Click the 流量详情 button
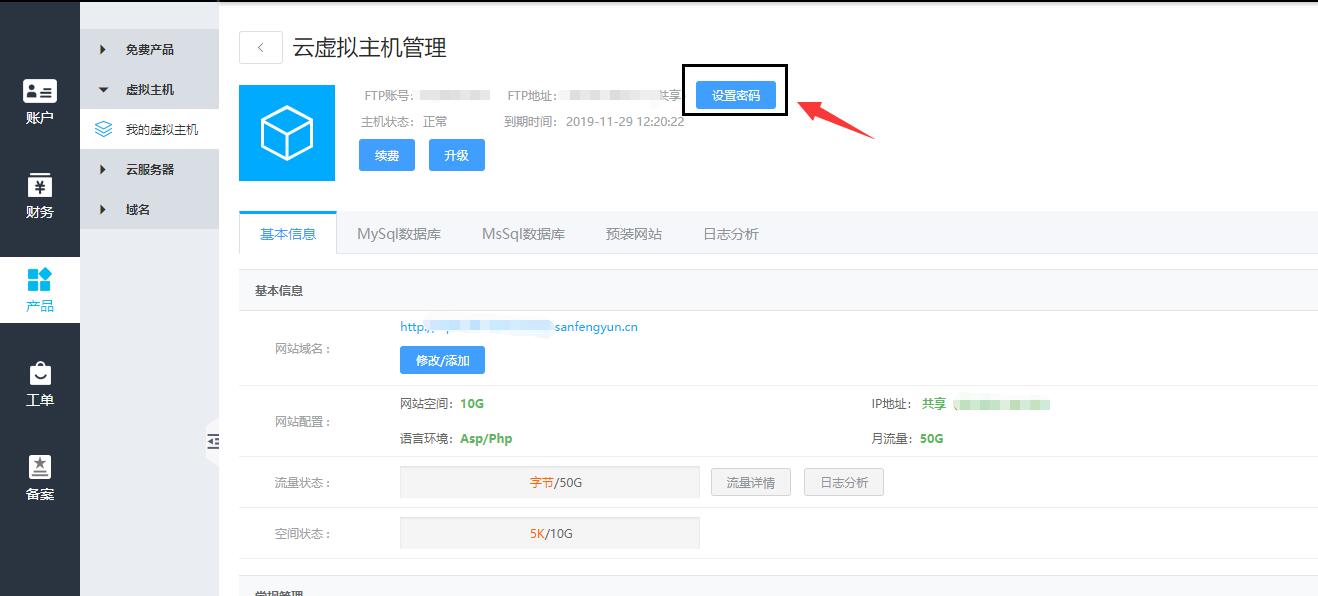Viewport: 1318px width, 596px height. [750, 483]
